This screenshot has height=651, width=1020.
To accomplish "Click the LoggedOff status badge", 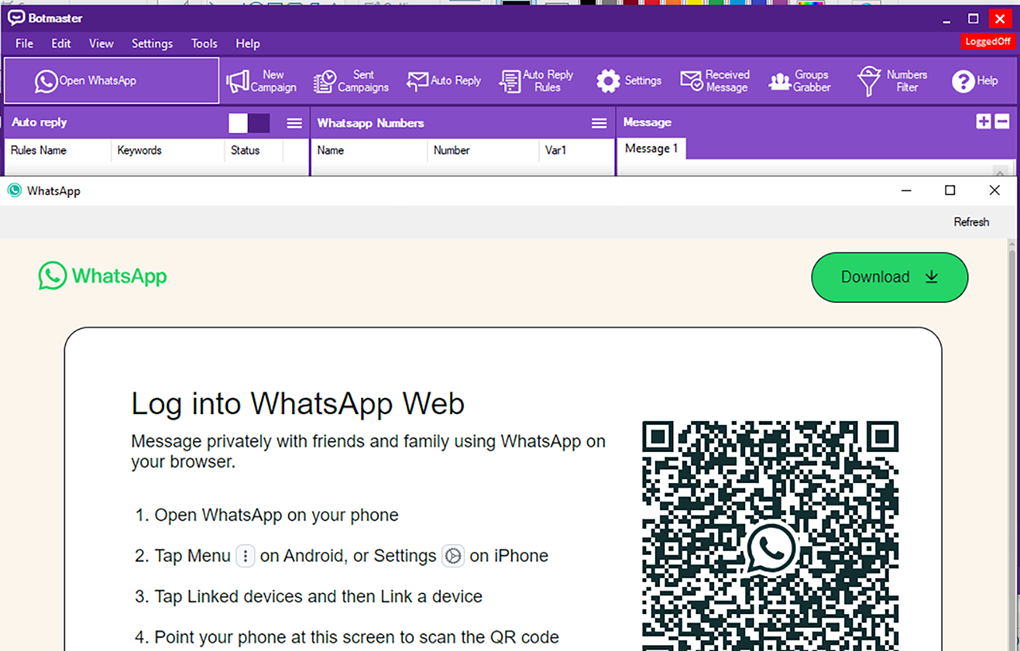I will [x=987, y=41].
